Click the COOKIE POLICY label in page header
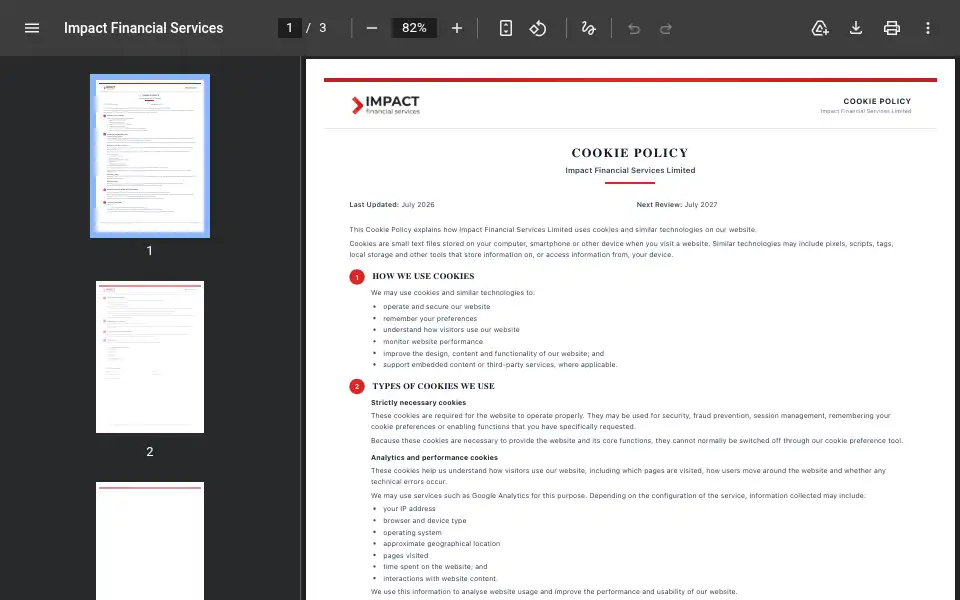The height and width of the screenshot is (600, 960). point(877,101)
